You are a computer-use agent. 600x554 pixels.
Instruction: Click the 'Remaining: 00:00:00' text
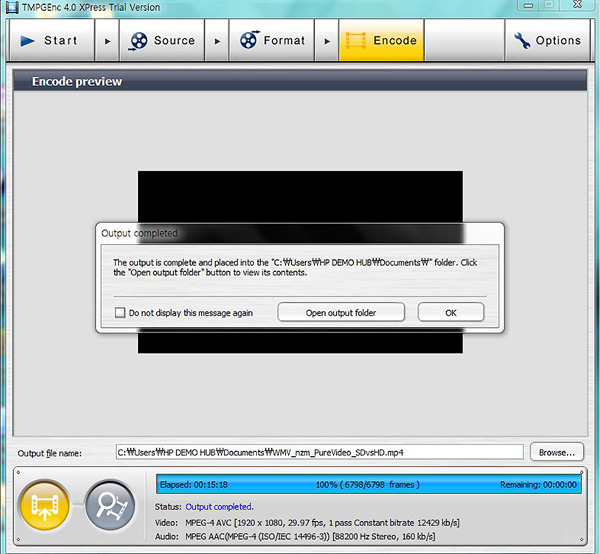pyautogui.click(x=538, y=485)
